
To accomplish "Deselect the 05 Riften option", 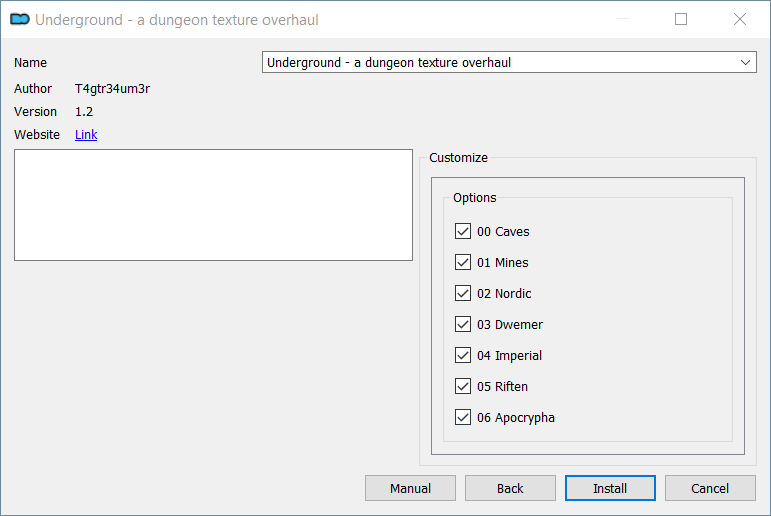I will click(463, 386).
